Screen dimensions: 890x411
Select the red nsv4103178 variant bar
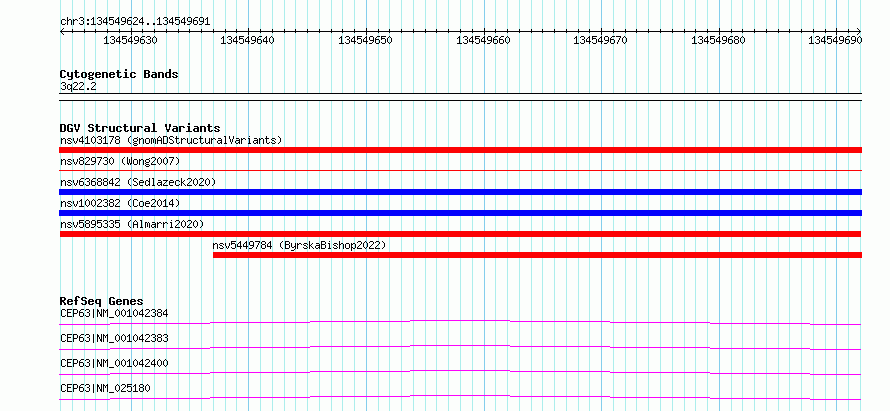pos(460,150)
